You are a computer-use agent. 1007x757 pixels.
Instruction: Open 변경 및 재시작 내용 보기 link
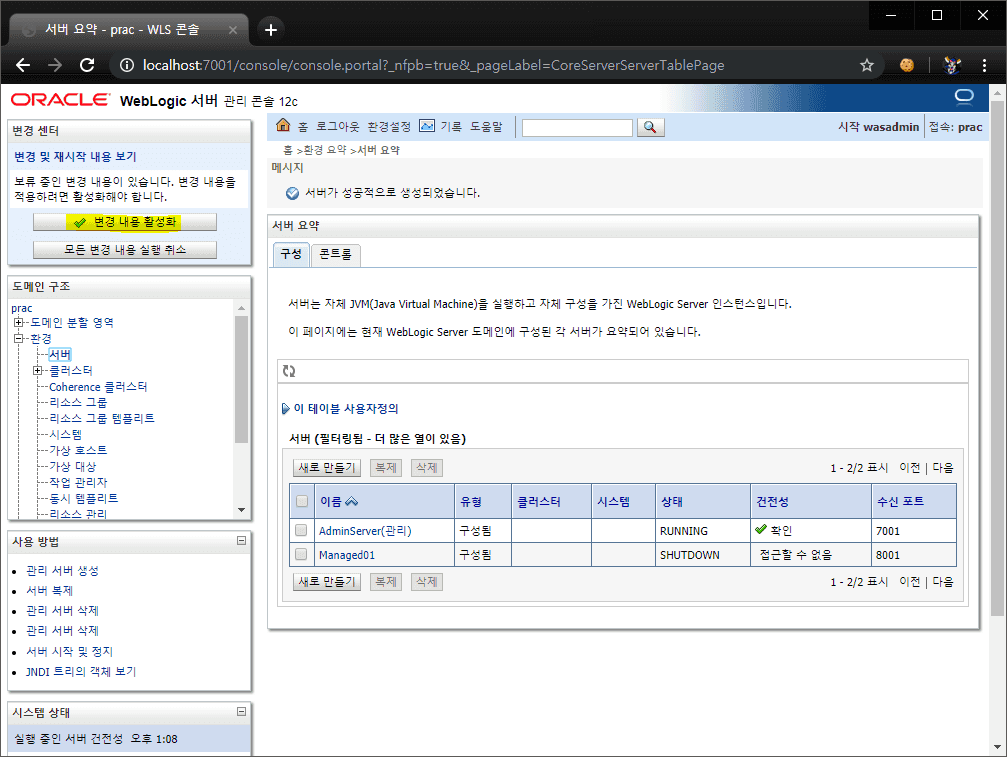coord(75,157)
